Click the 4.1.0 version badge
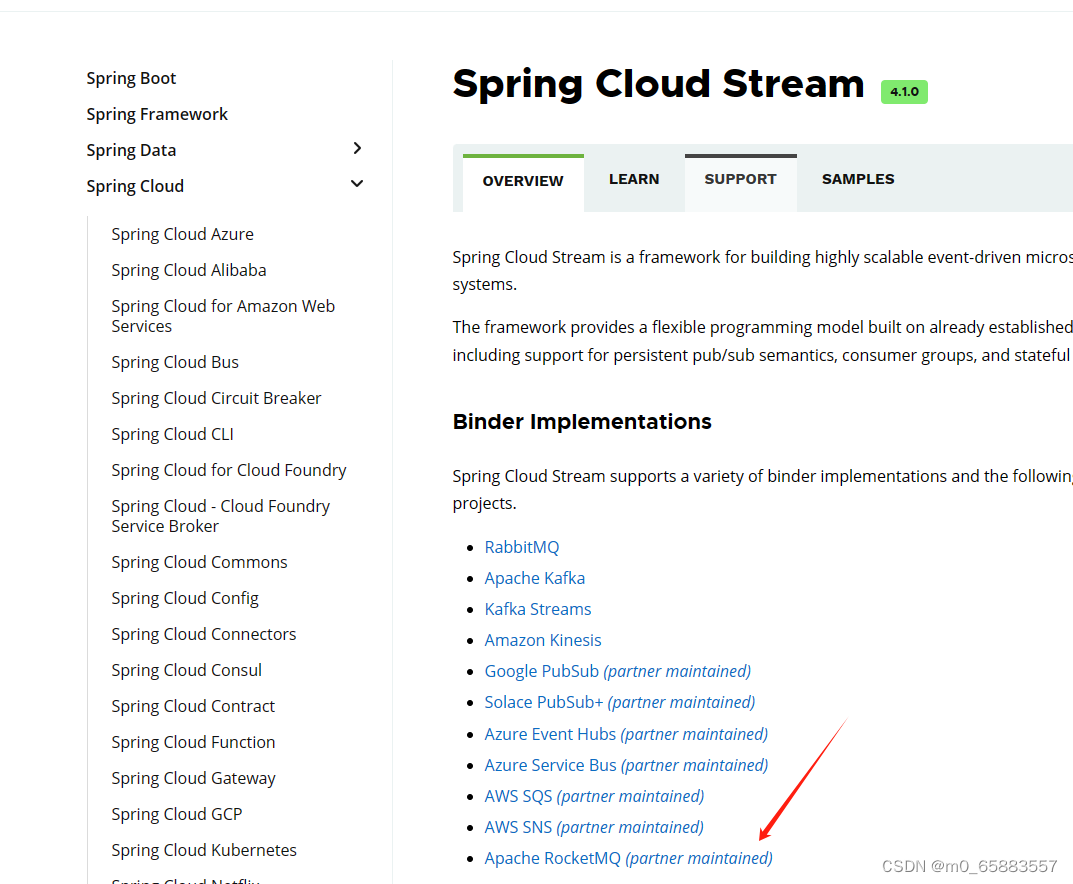Viewport: 1073px width, 884px height. (904, 92)
